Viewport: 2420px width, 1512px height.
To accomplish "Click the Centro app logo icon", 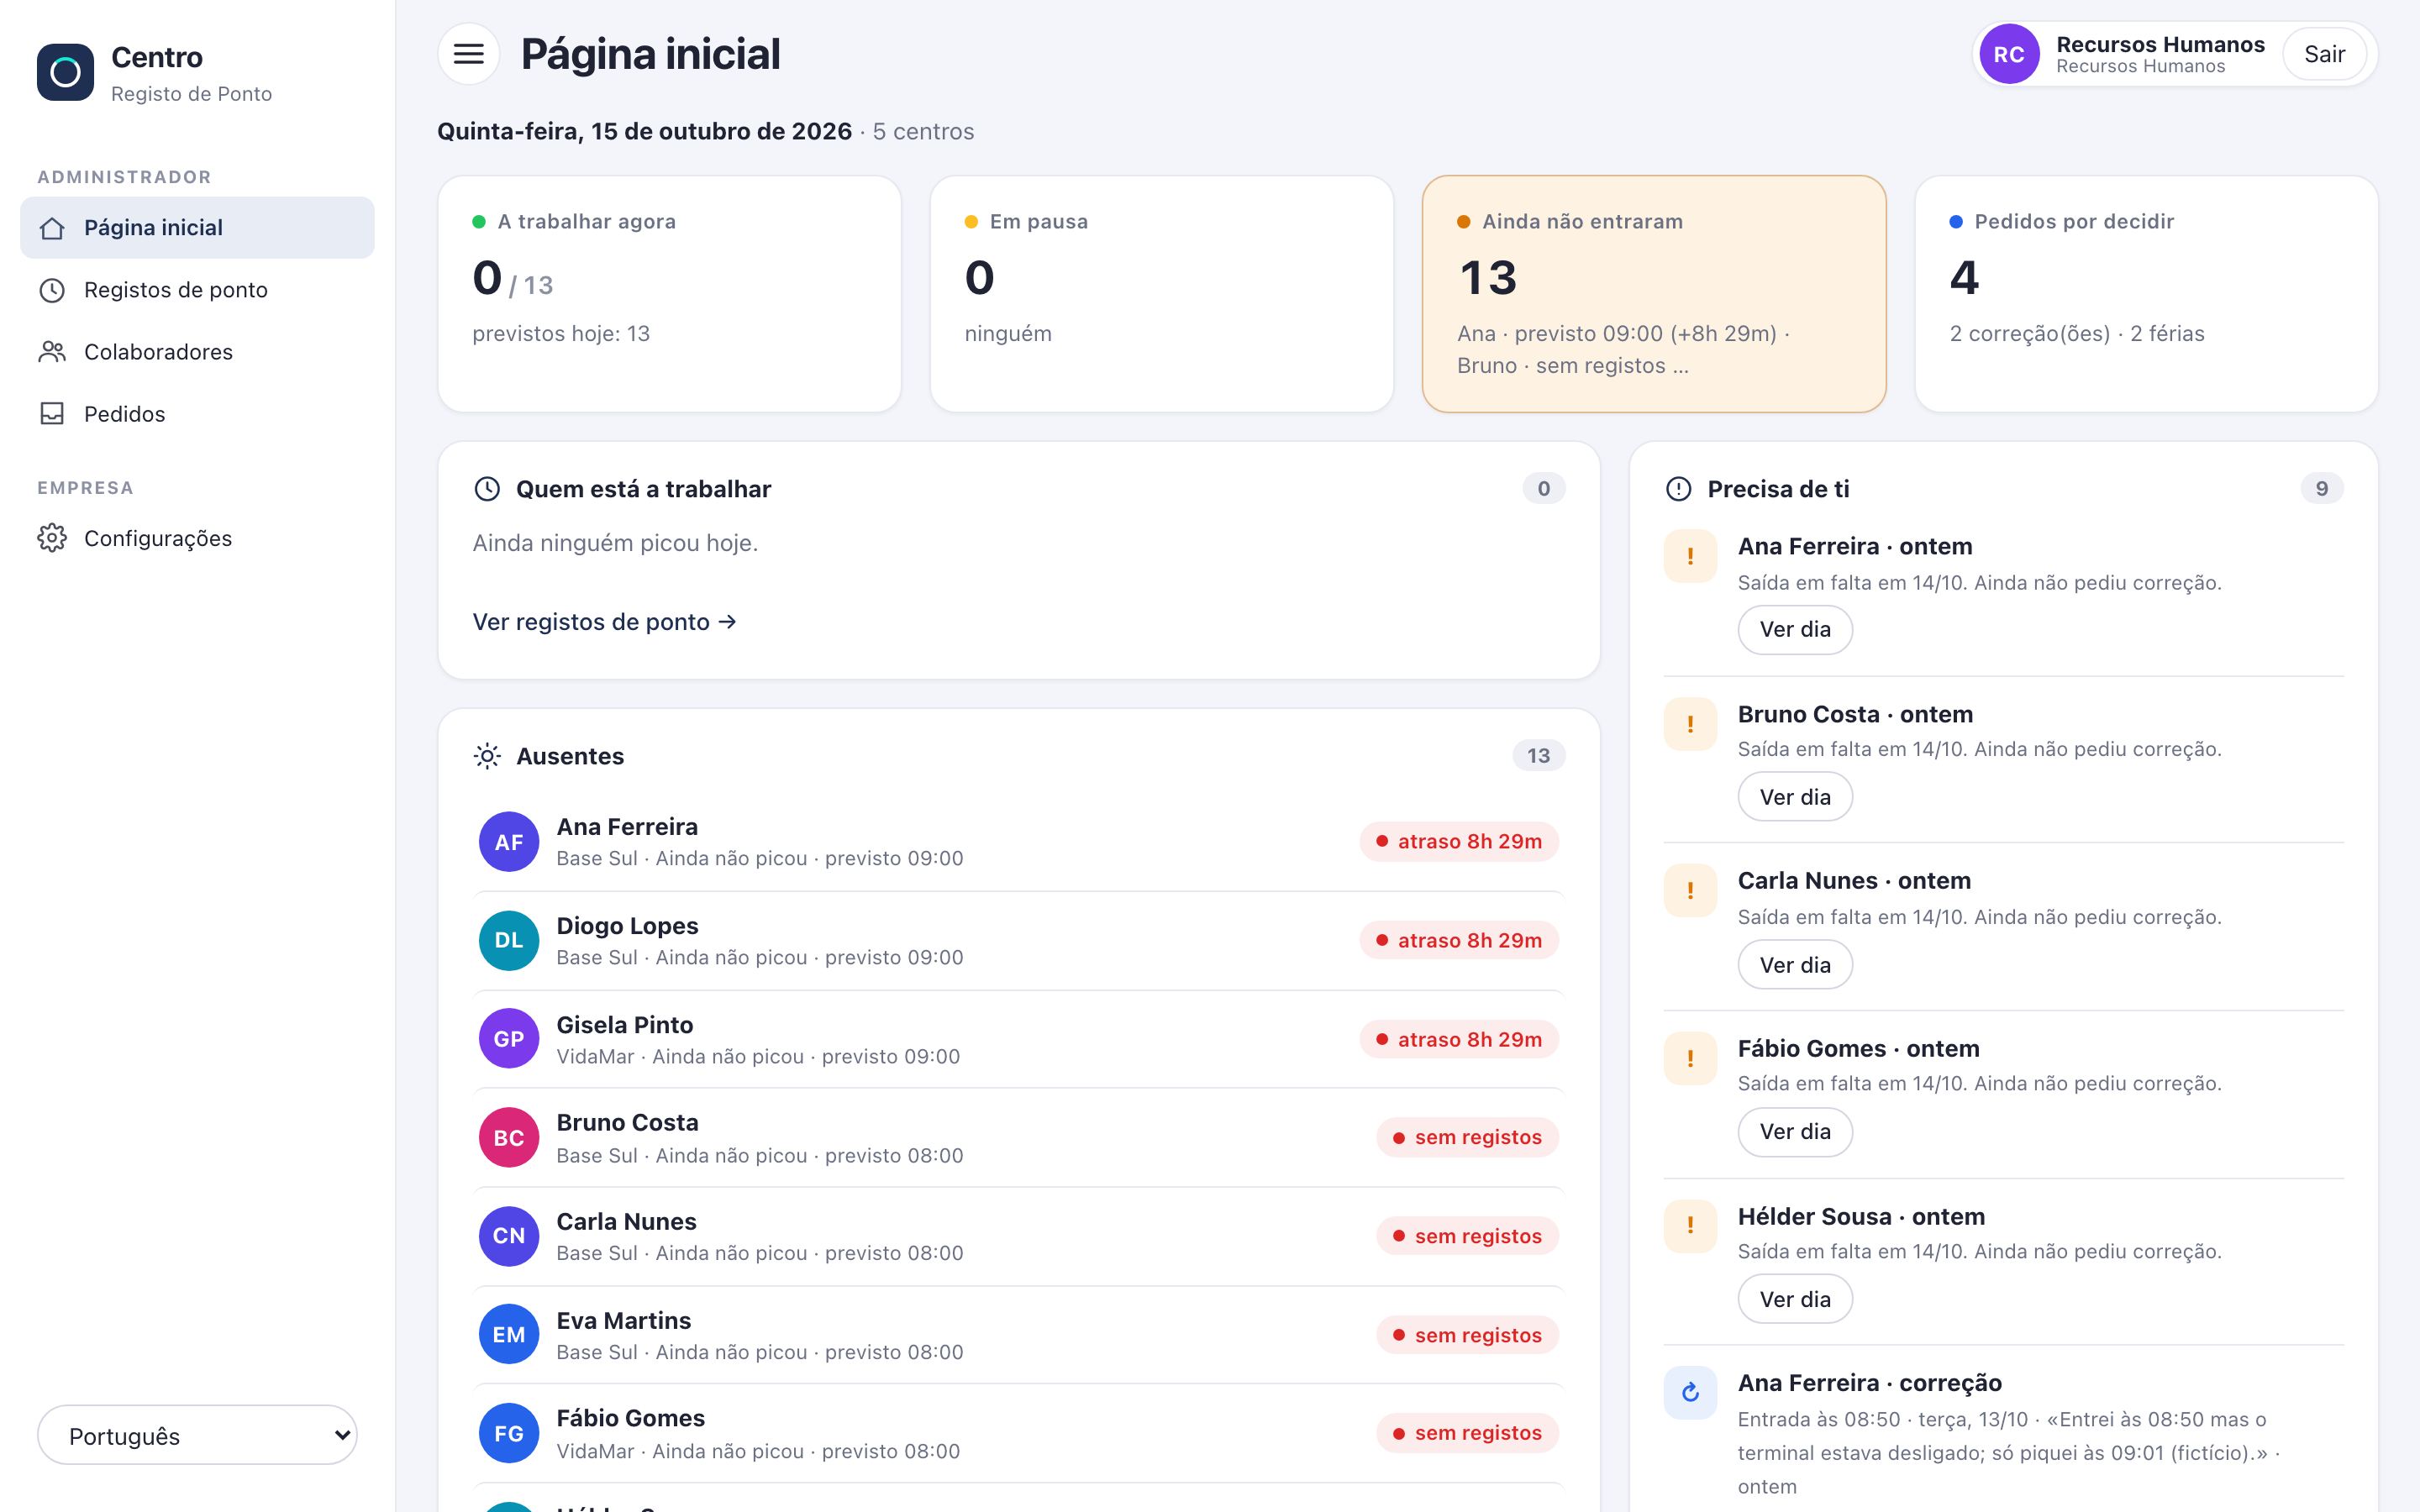I will (x=65, y=72).
